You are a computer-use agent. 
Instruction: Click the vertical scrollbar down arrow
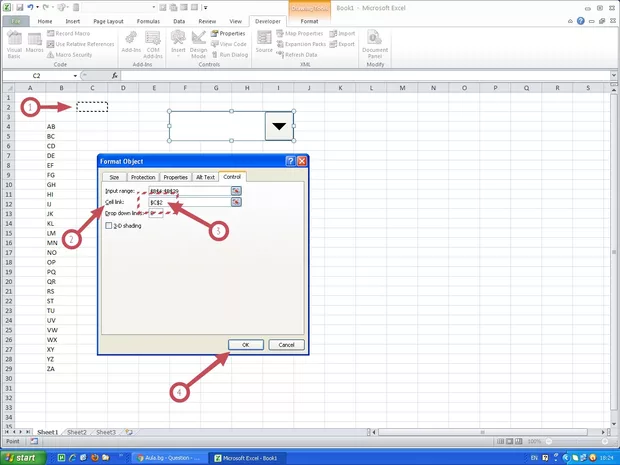(614, 425)
